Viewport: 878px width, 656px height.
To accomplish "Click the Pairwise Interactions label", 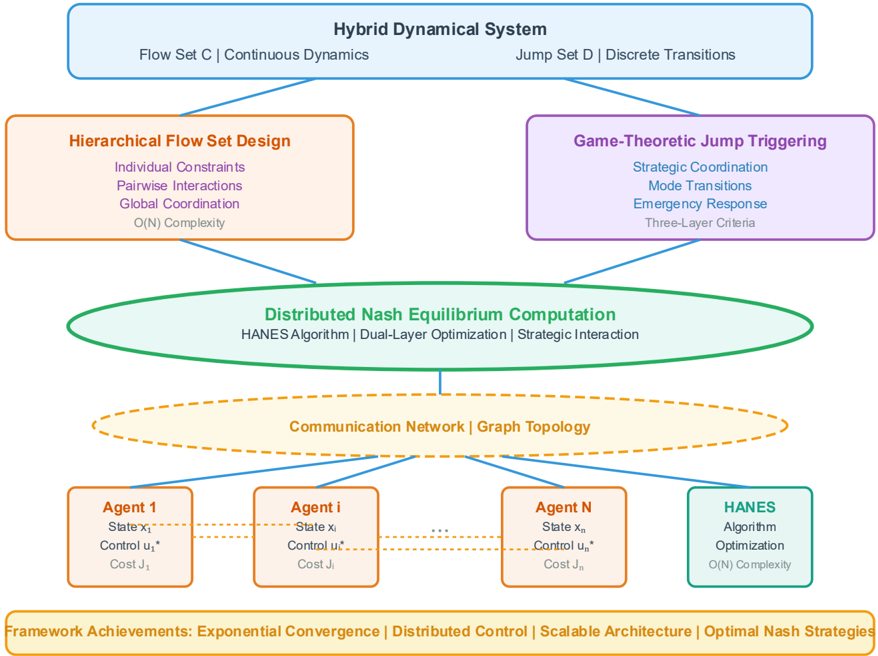I will click(180, 185).
